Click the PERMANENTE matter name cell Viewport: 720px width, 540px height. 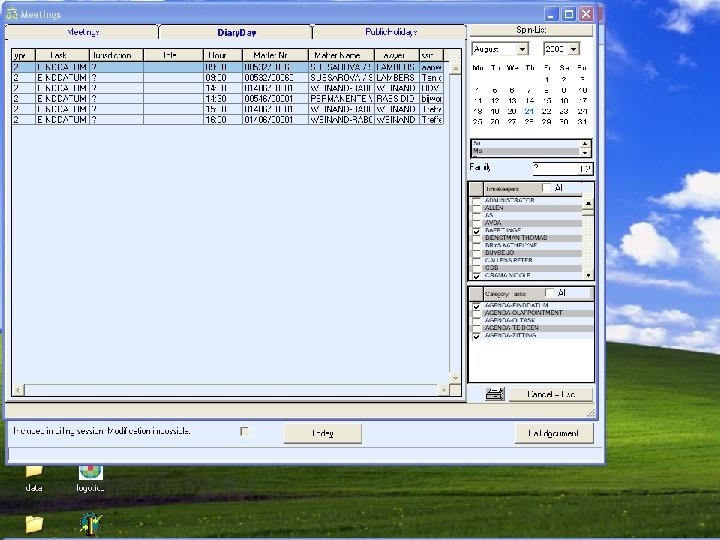(341, 99)
